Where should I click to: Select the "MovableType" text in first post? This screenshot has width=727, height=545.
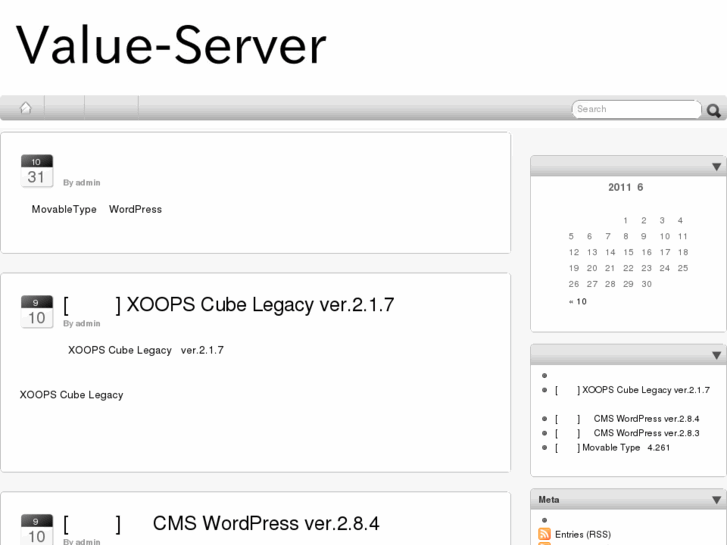[x=64, y=210]
